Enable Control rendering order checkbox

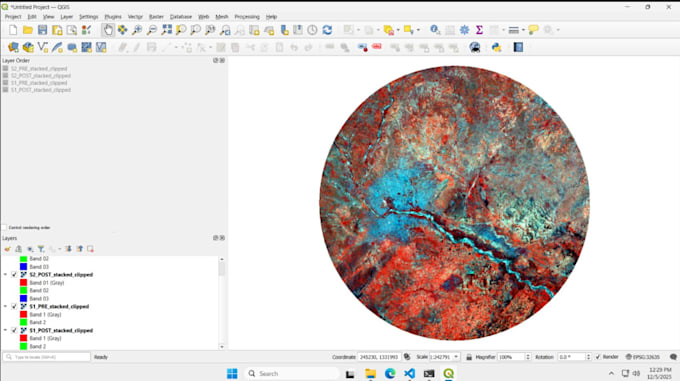coord(4,228)
